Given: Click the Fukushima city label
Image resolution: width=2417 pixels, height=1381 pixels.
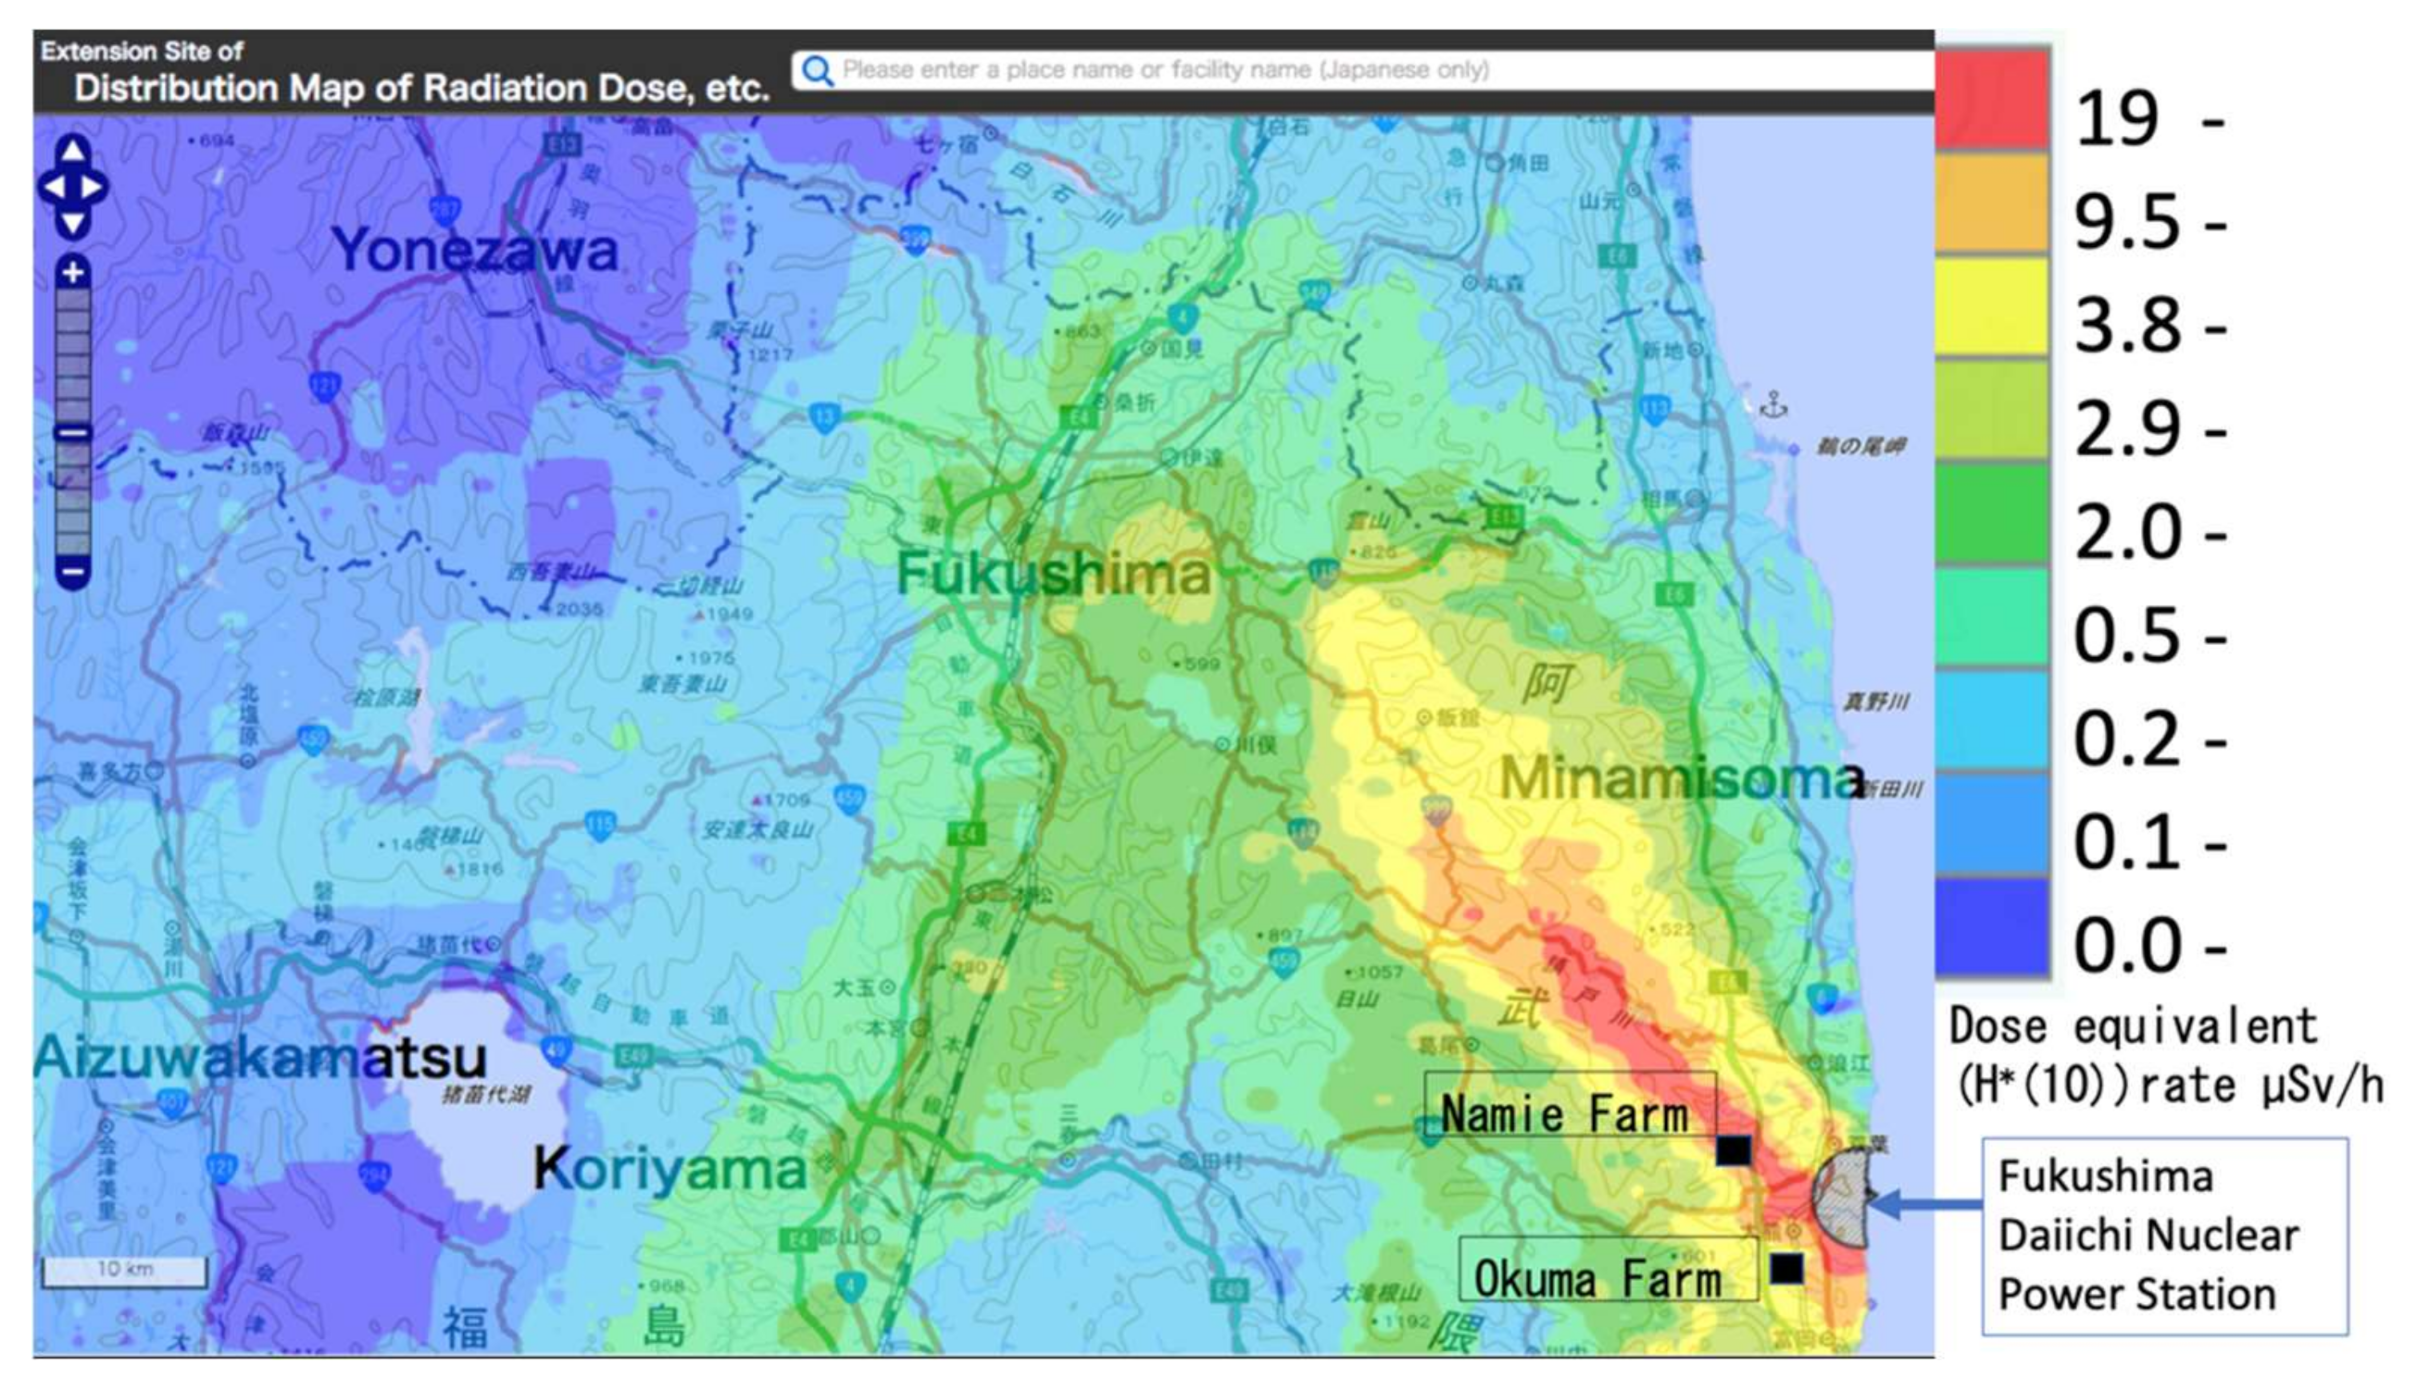Looking at the screenshot, I should click(1052, 574).
